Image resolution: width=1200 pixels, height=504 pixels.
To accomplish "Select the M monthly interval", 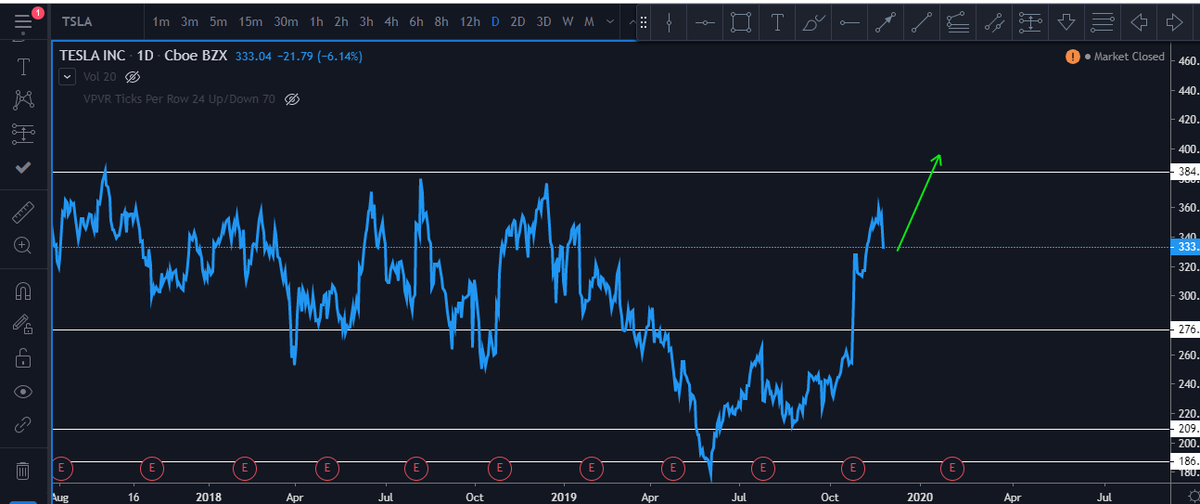I will point(589,21).
